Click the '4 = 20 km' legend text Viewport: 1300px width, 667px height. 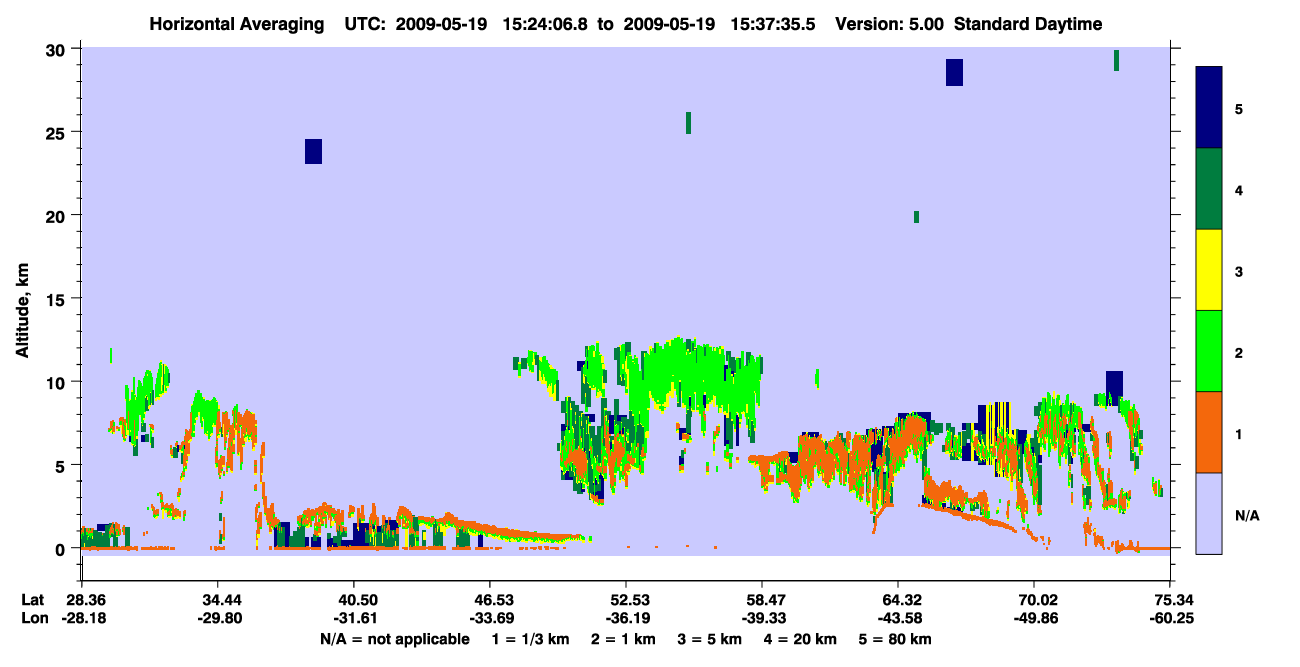point(800,639)
